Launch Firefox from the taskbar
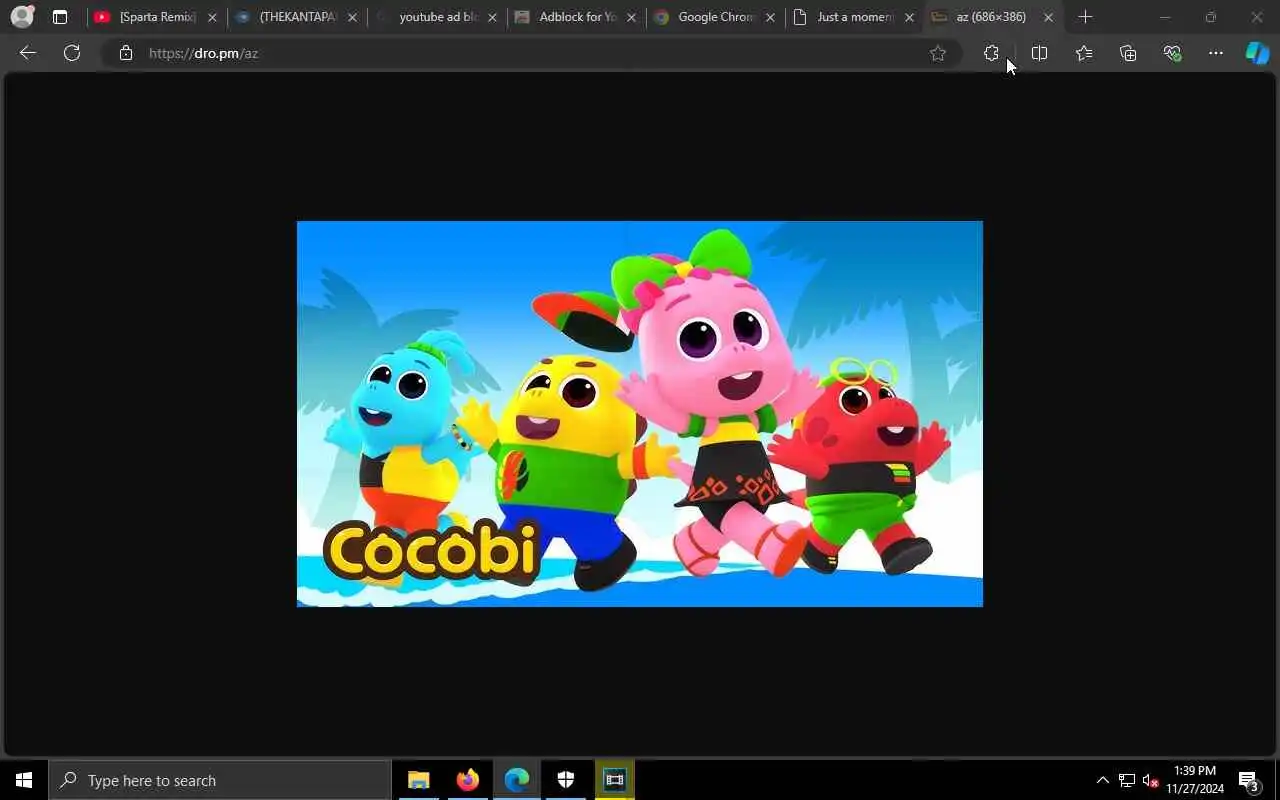1280x800 pixels. [467, 780]
